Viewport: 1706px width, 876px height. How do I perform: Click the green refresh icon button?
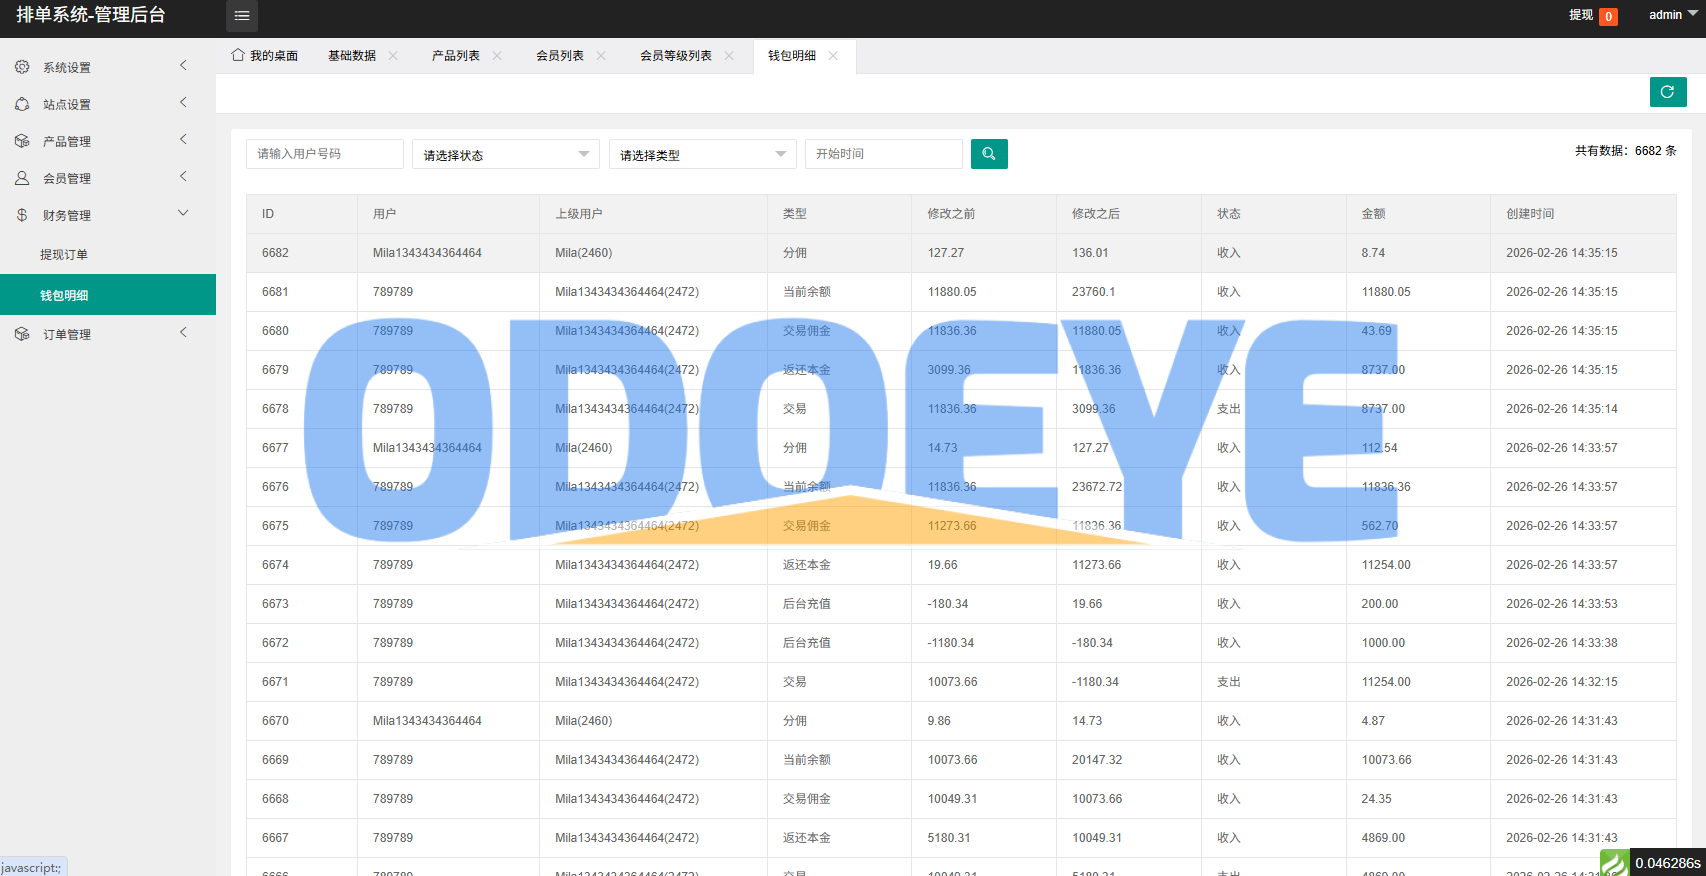pos(1667,92)
